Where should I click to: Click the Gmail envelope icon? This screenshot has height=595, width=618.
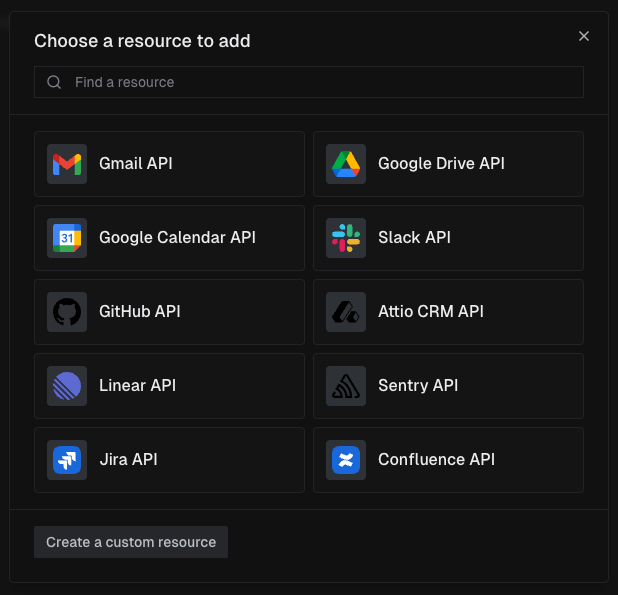pos(67,164)
